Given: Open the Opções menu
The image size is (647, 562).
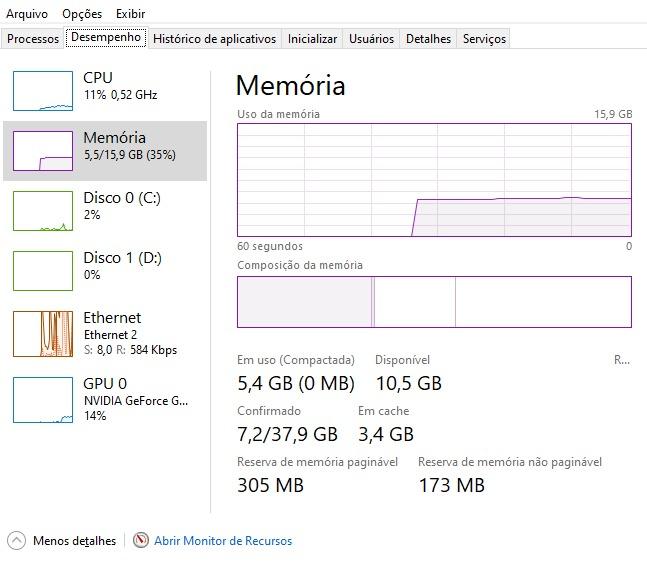Looking at the screenshot, I should [x=82, y=14].
